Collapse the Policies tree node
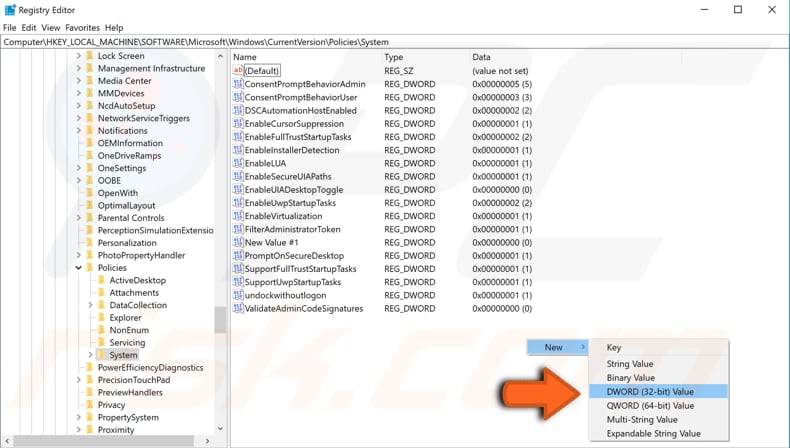This screenshot has height=448, width=790. coord(79,268)
